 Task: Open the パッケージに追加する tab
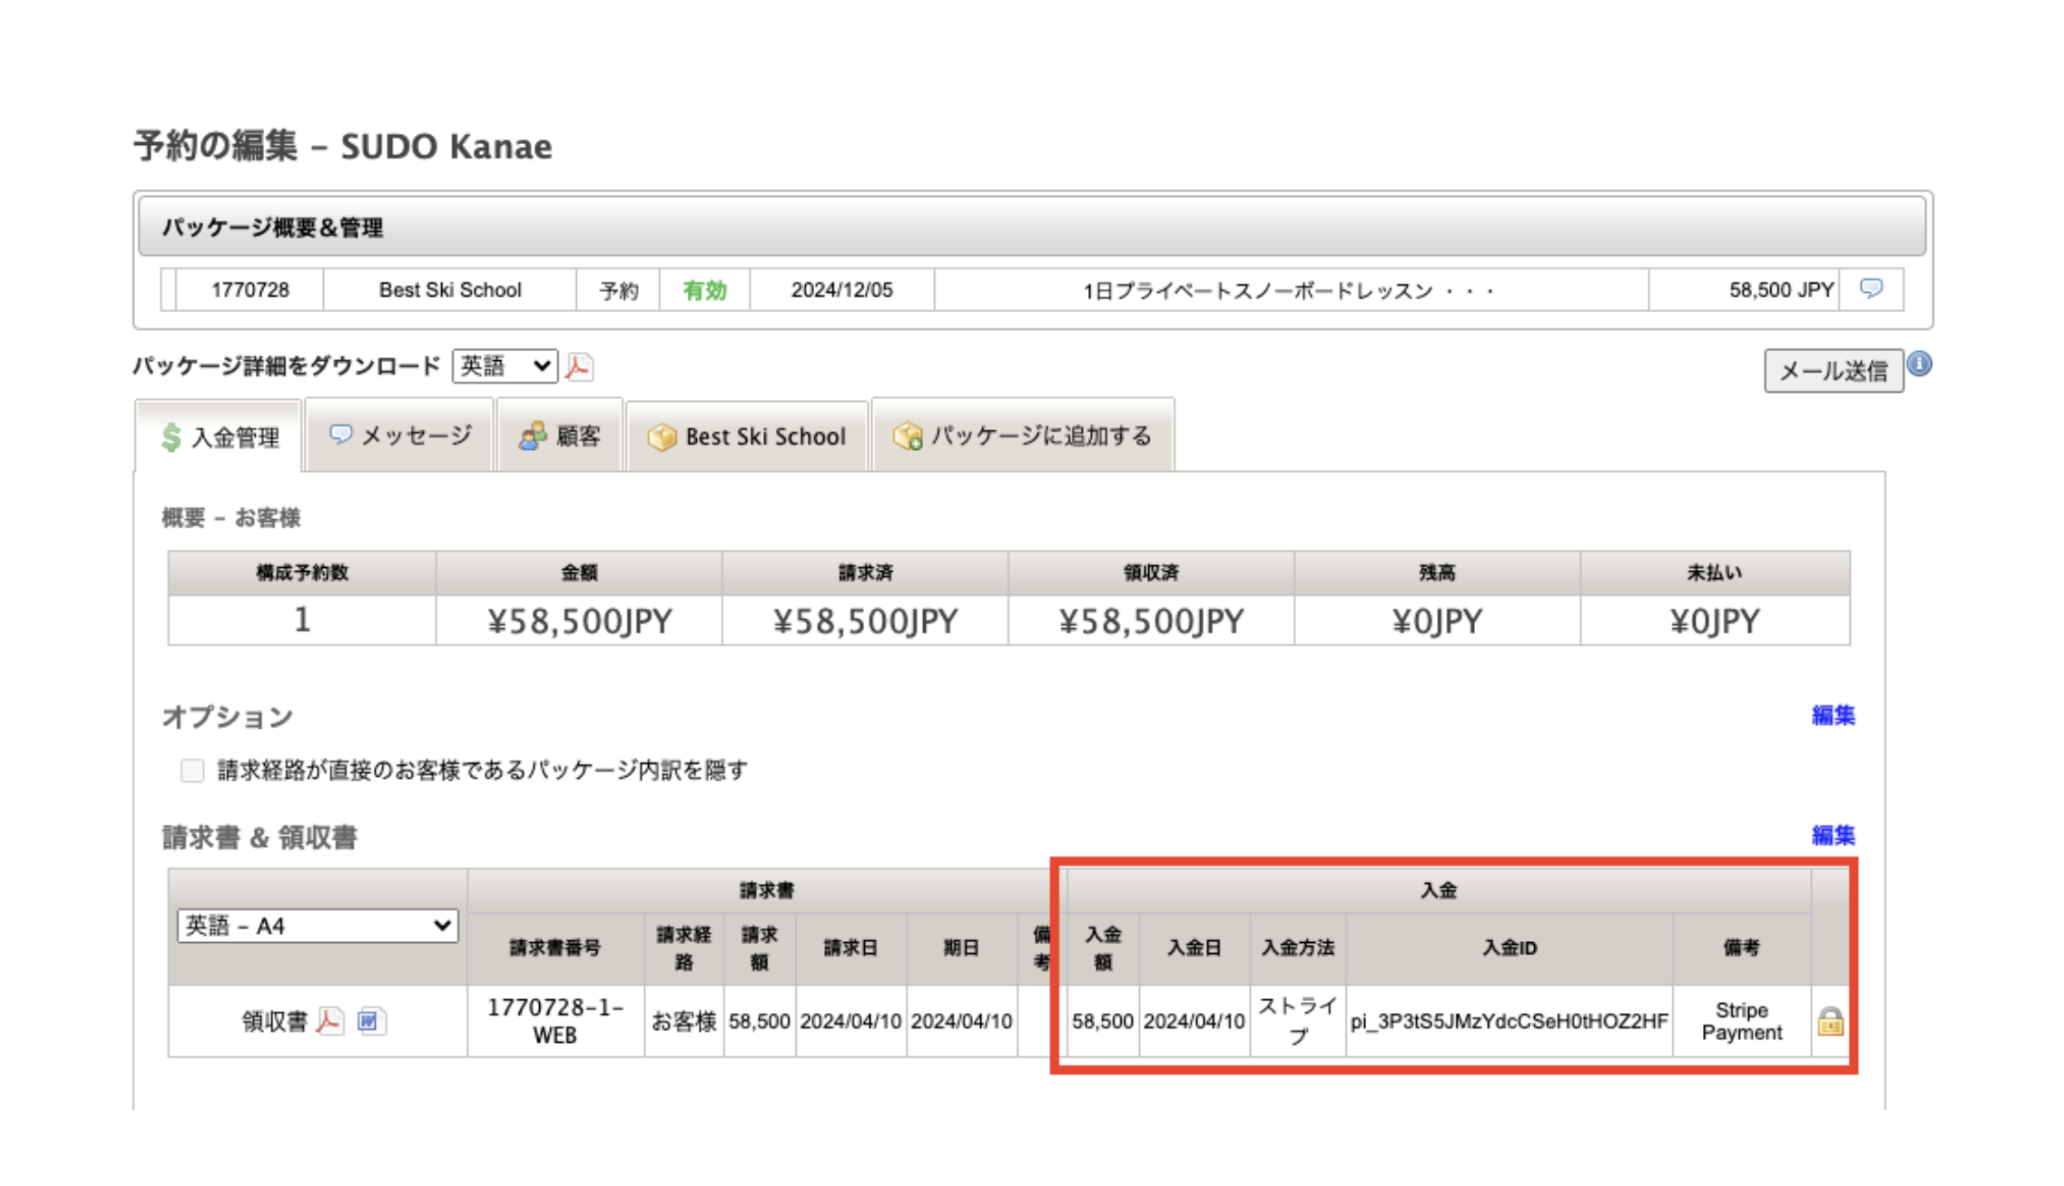tap(1022, 436)
